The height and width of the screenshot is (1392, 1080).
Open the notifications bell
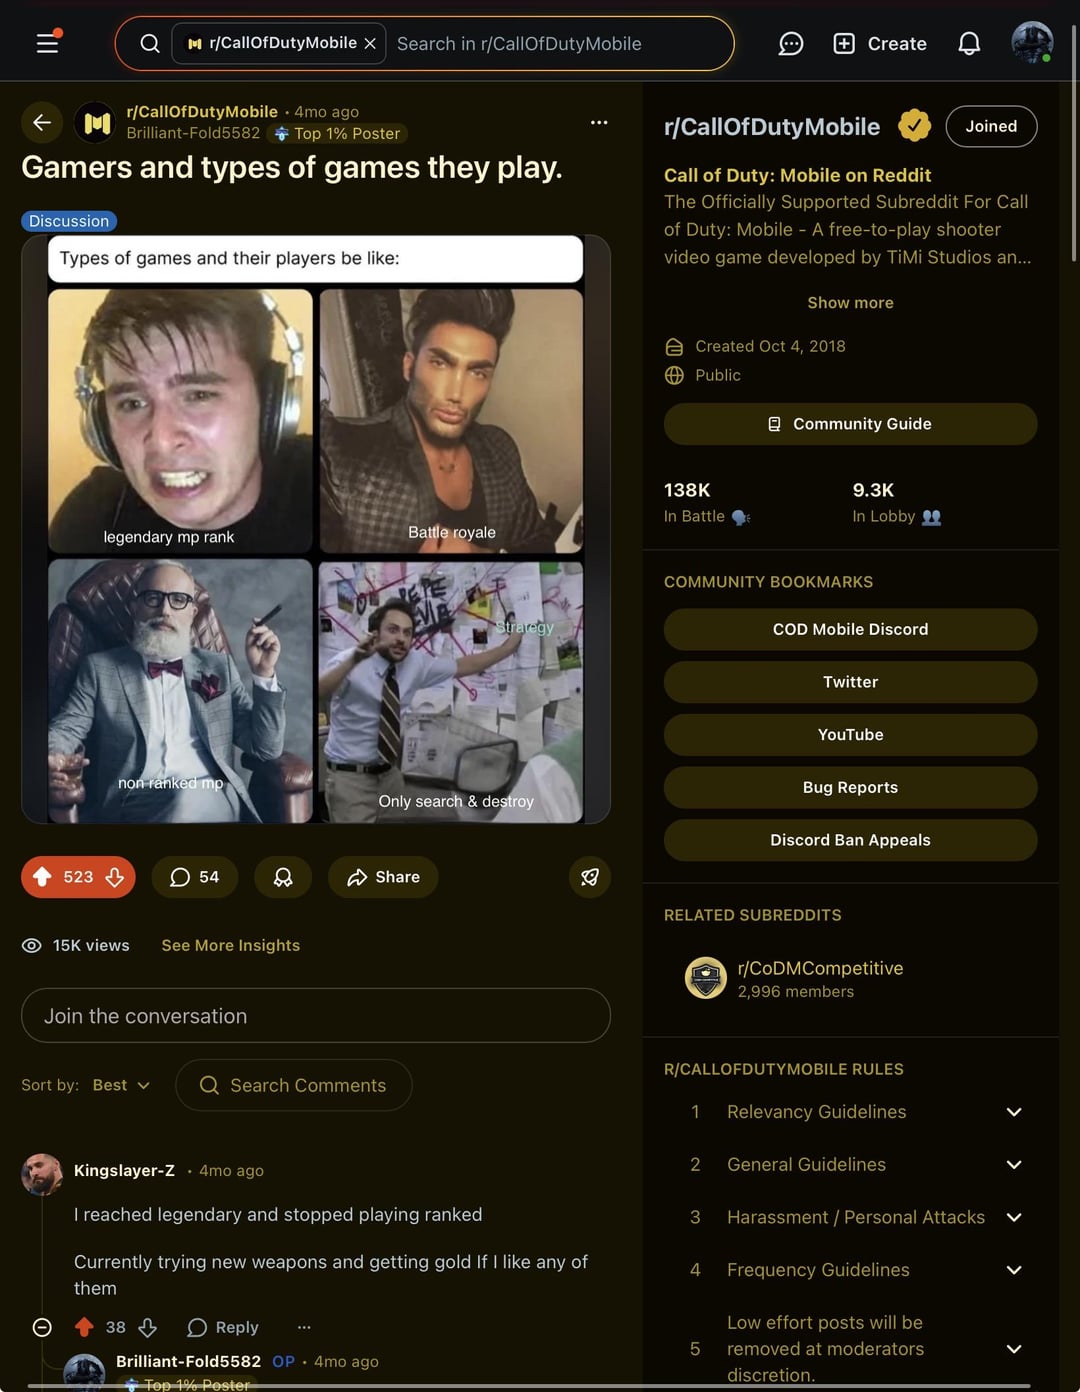969,44
